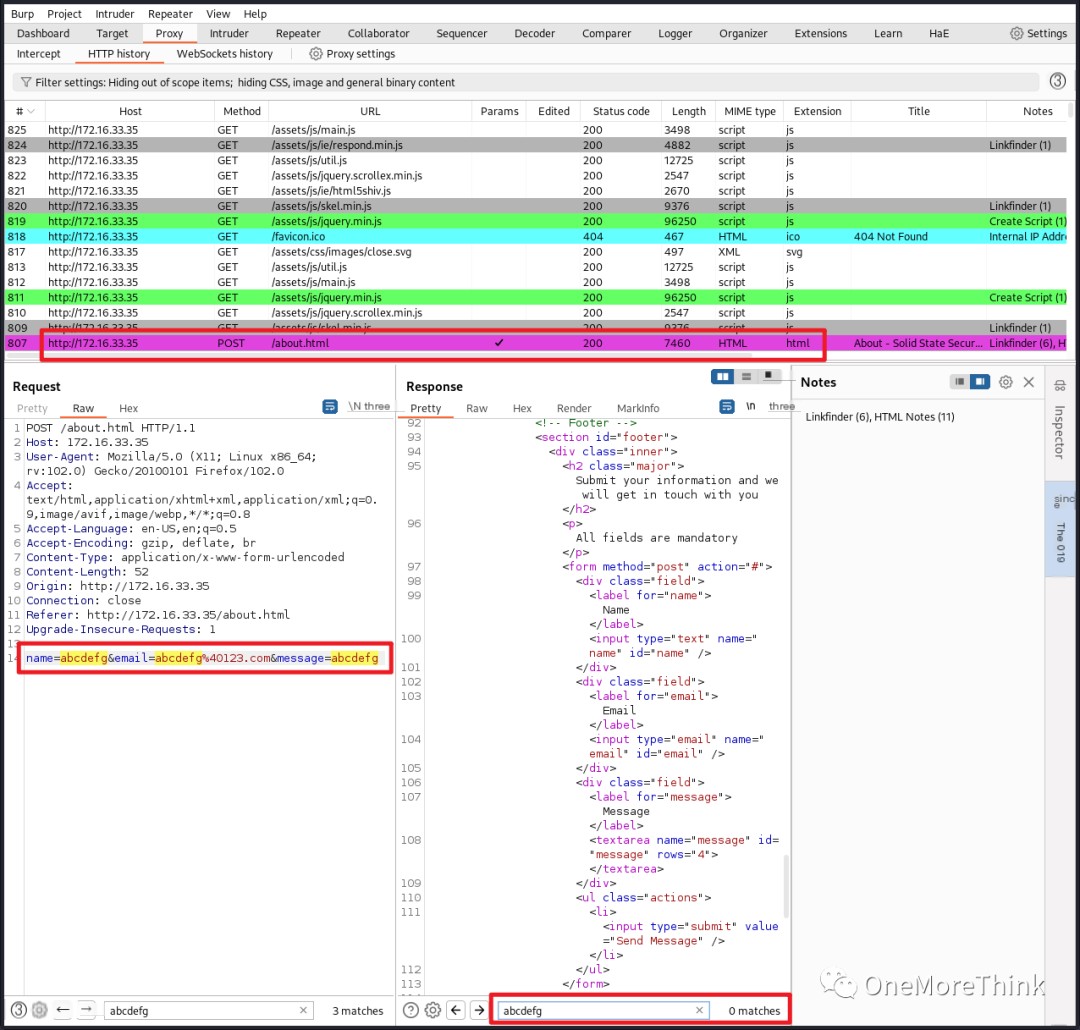Select history row 819 jquery.min.js
Viewport: 1080px width, 1030px height.
[536, 221]
